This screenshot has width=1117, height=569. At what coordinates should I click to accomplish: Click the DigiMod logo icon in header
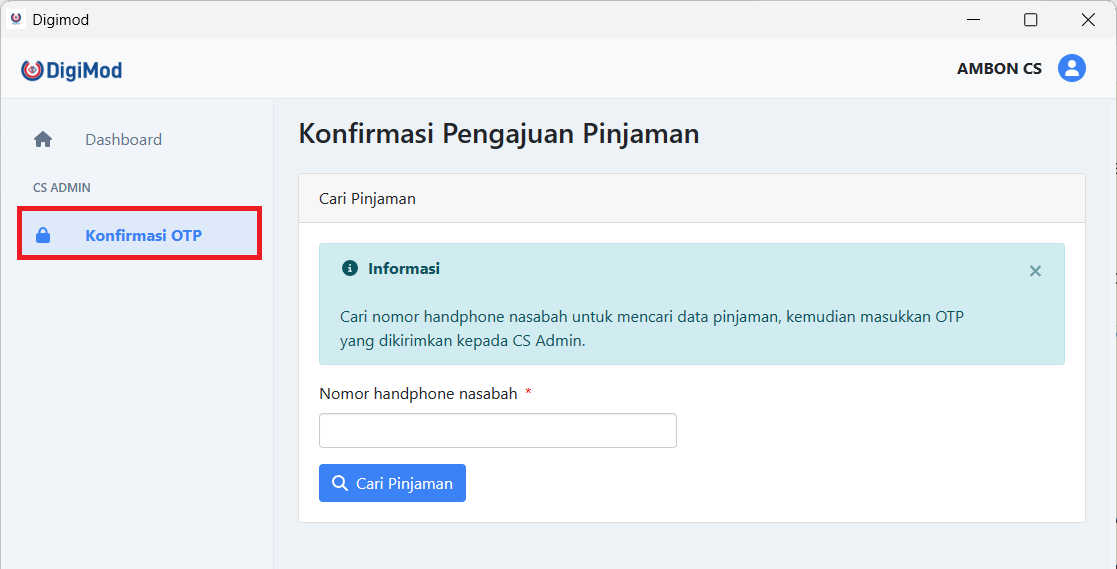[32, 70]
